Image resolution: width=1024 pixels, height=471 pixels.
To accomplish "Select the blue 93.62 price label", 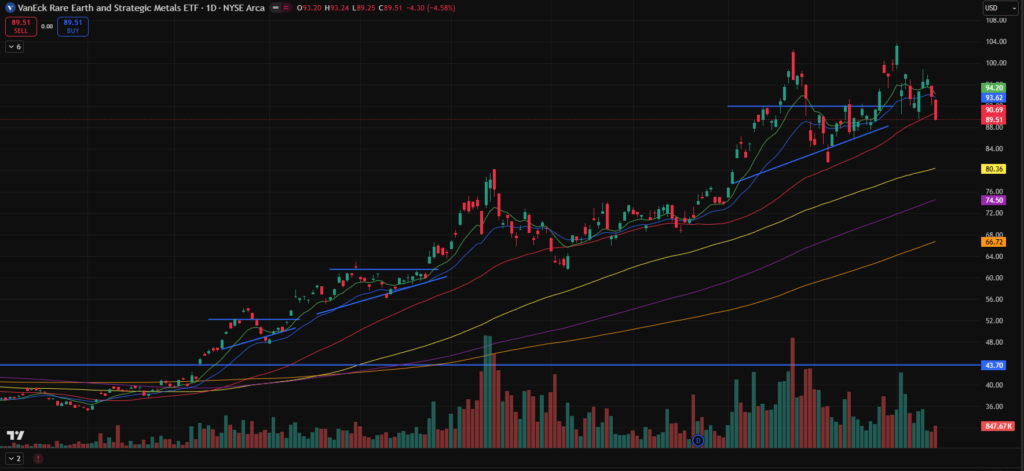I will pos(993,98).
